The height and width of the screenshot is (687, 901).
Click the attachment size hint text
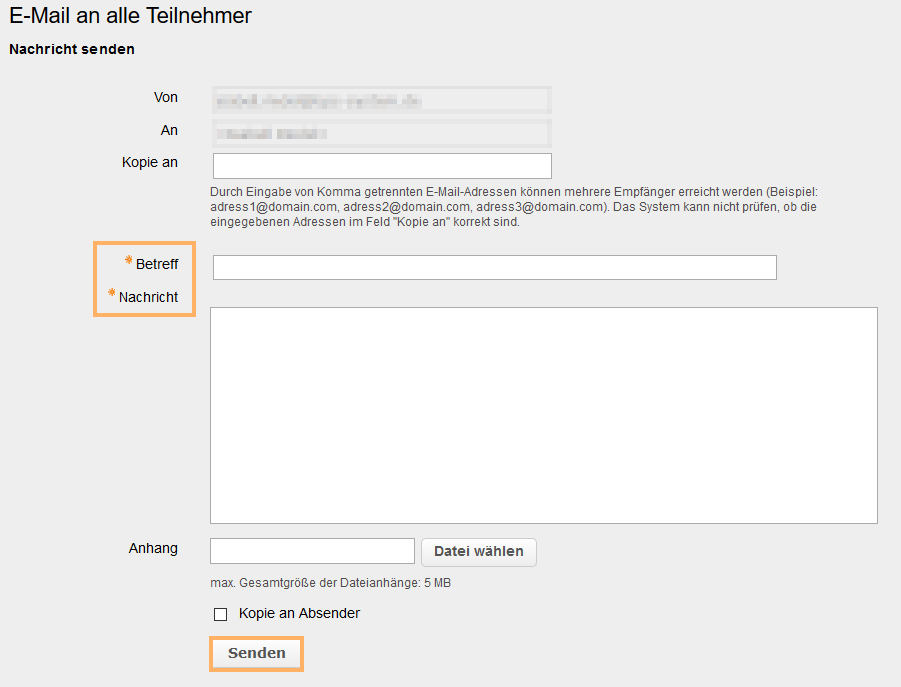pos(329,582)
